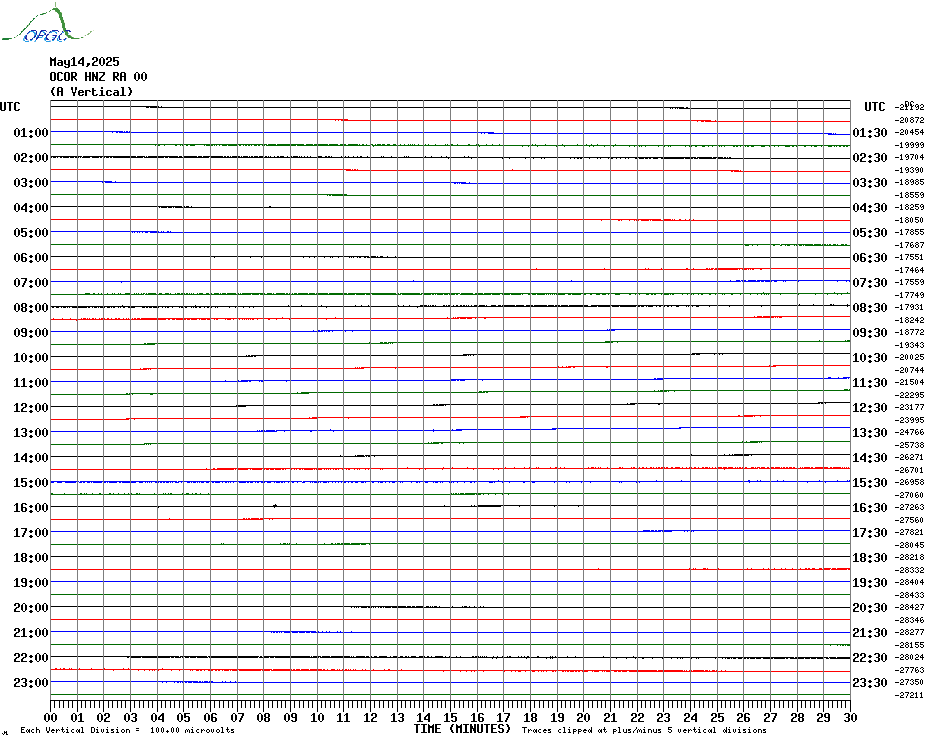Select the date text May14,2025
The image size is (930, 744).
coord(84,62)
